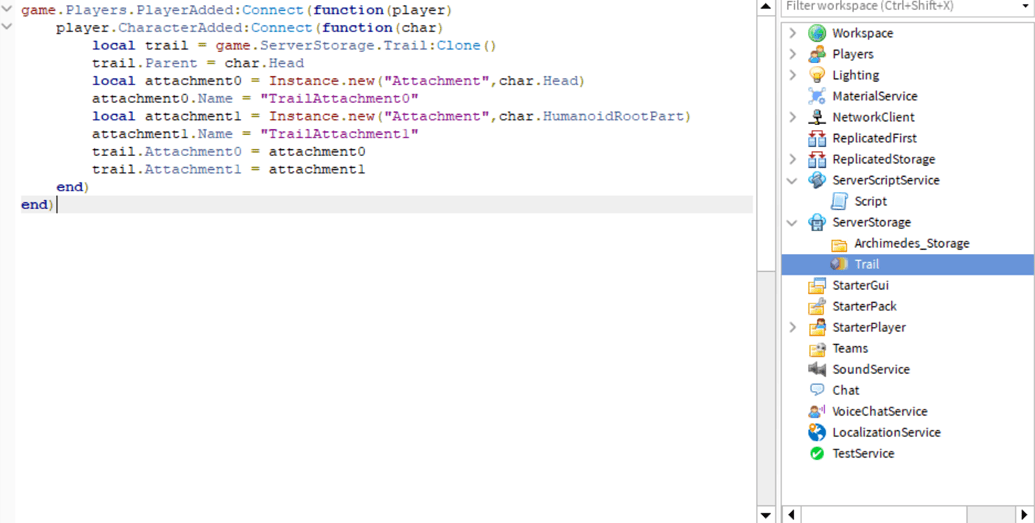Click the Trail object icon
Screen dimensions: 1035x523
(x=840, y=264)
